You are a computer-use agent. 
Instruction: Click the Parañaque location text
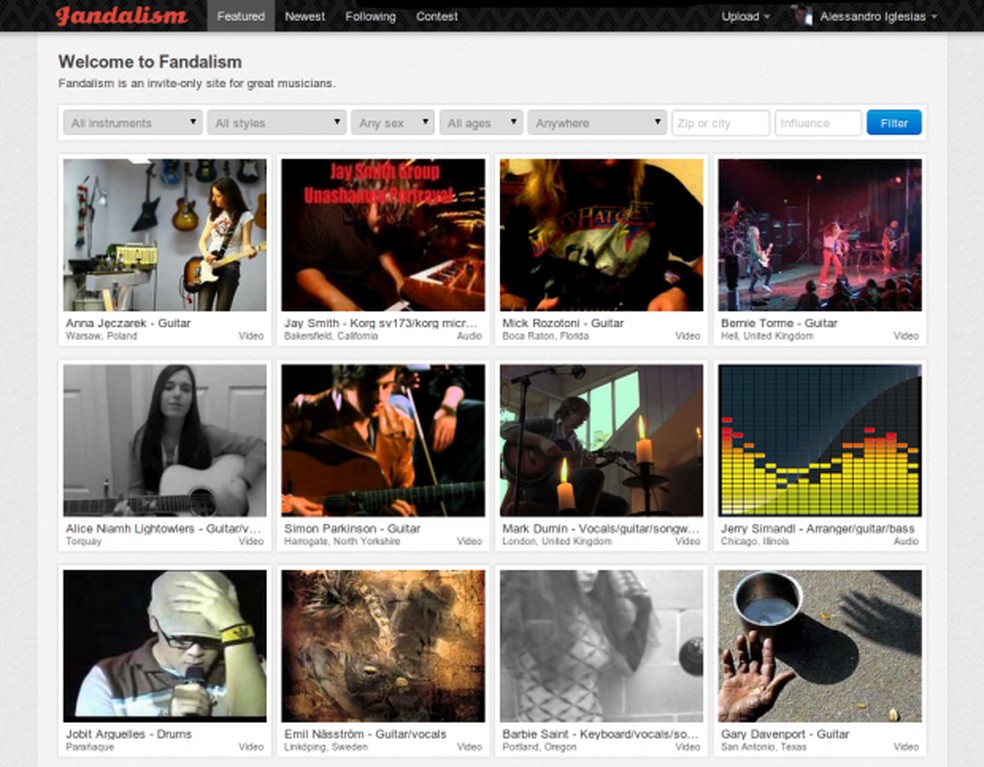tap(90, 748)
